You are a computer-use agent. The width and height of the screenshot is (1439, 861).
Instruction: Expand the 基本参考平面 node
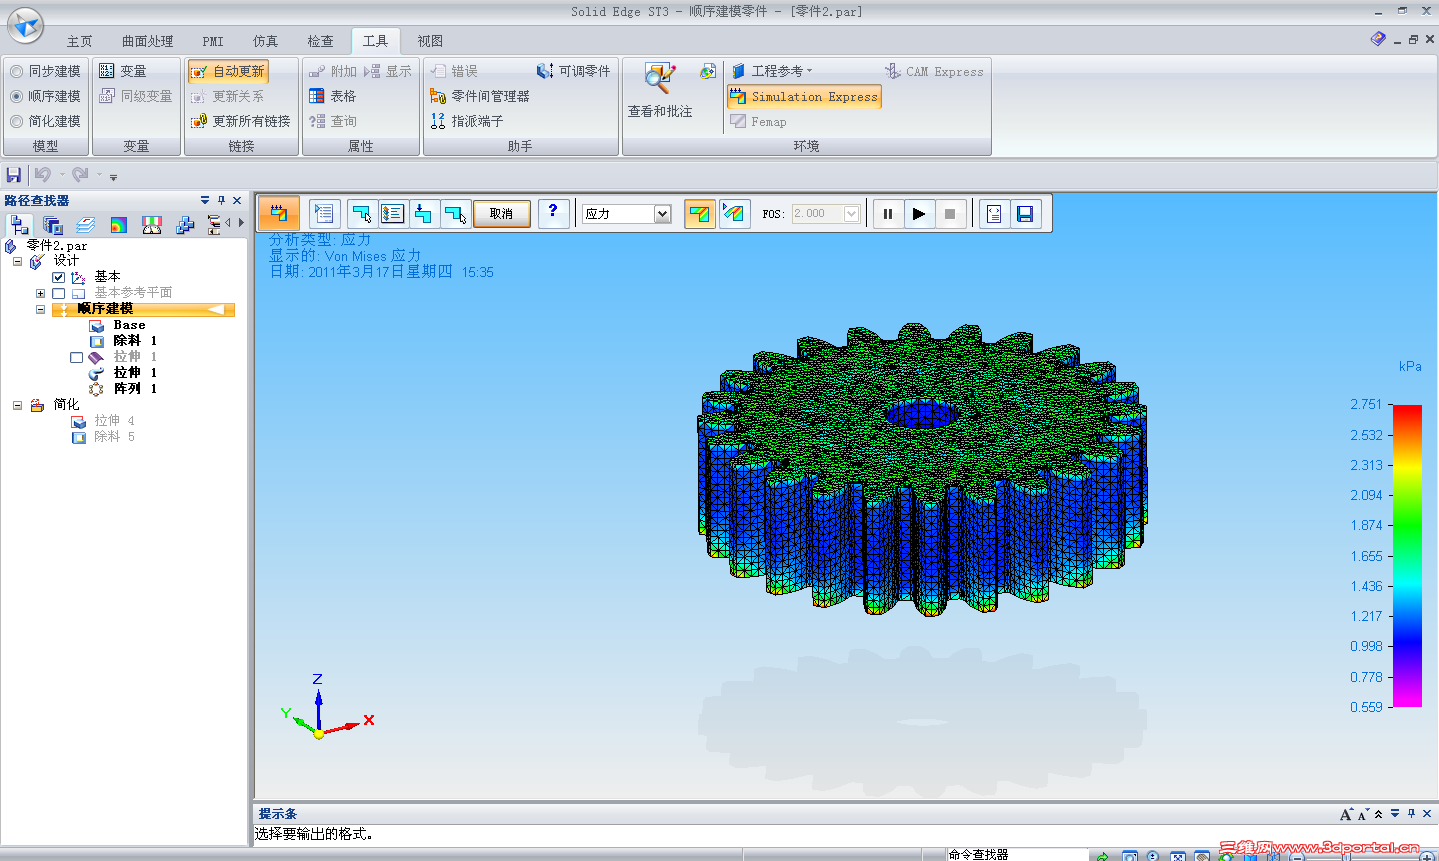pos(40,293)
